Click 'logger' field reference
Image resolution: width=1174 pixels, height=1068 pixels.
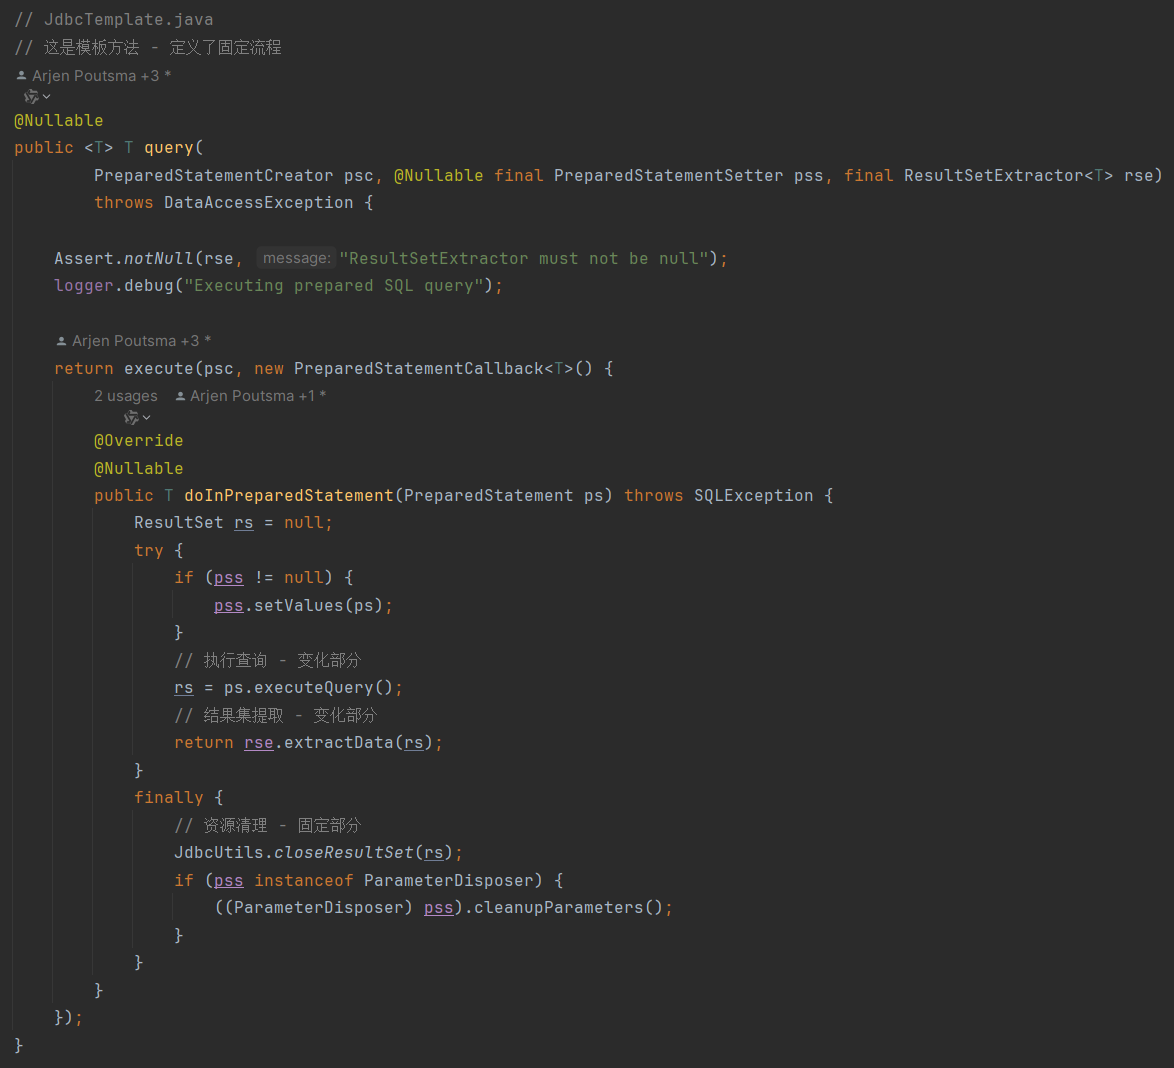pos(84,286)
